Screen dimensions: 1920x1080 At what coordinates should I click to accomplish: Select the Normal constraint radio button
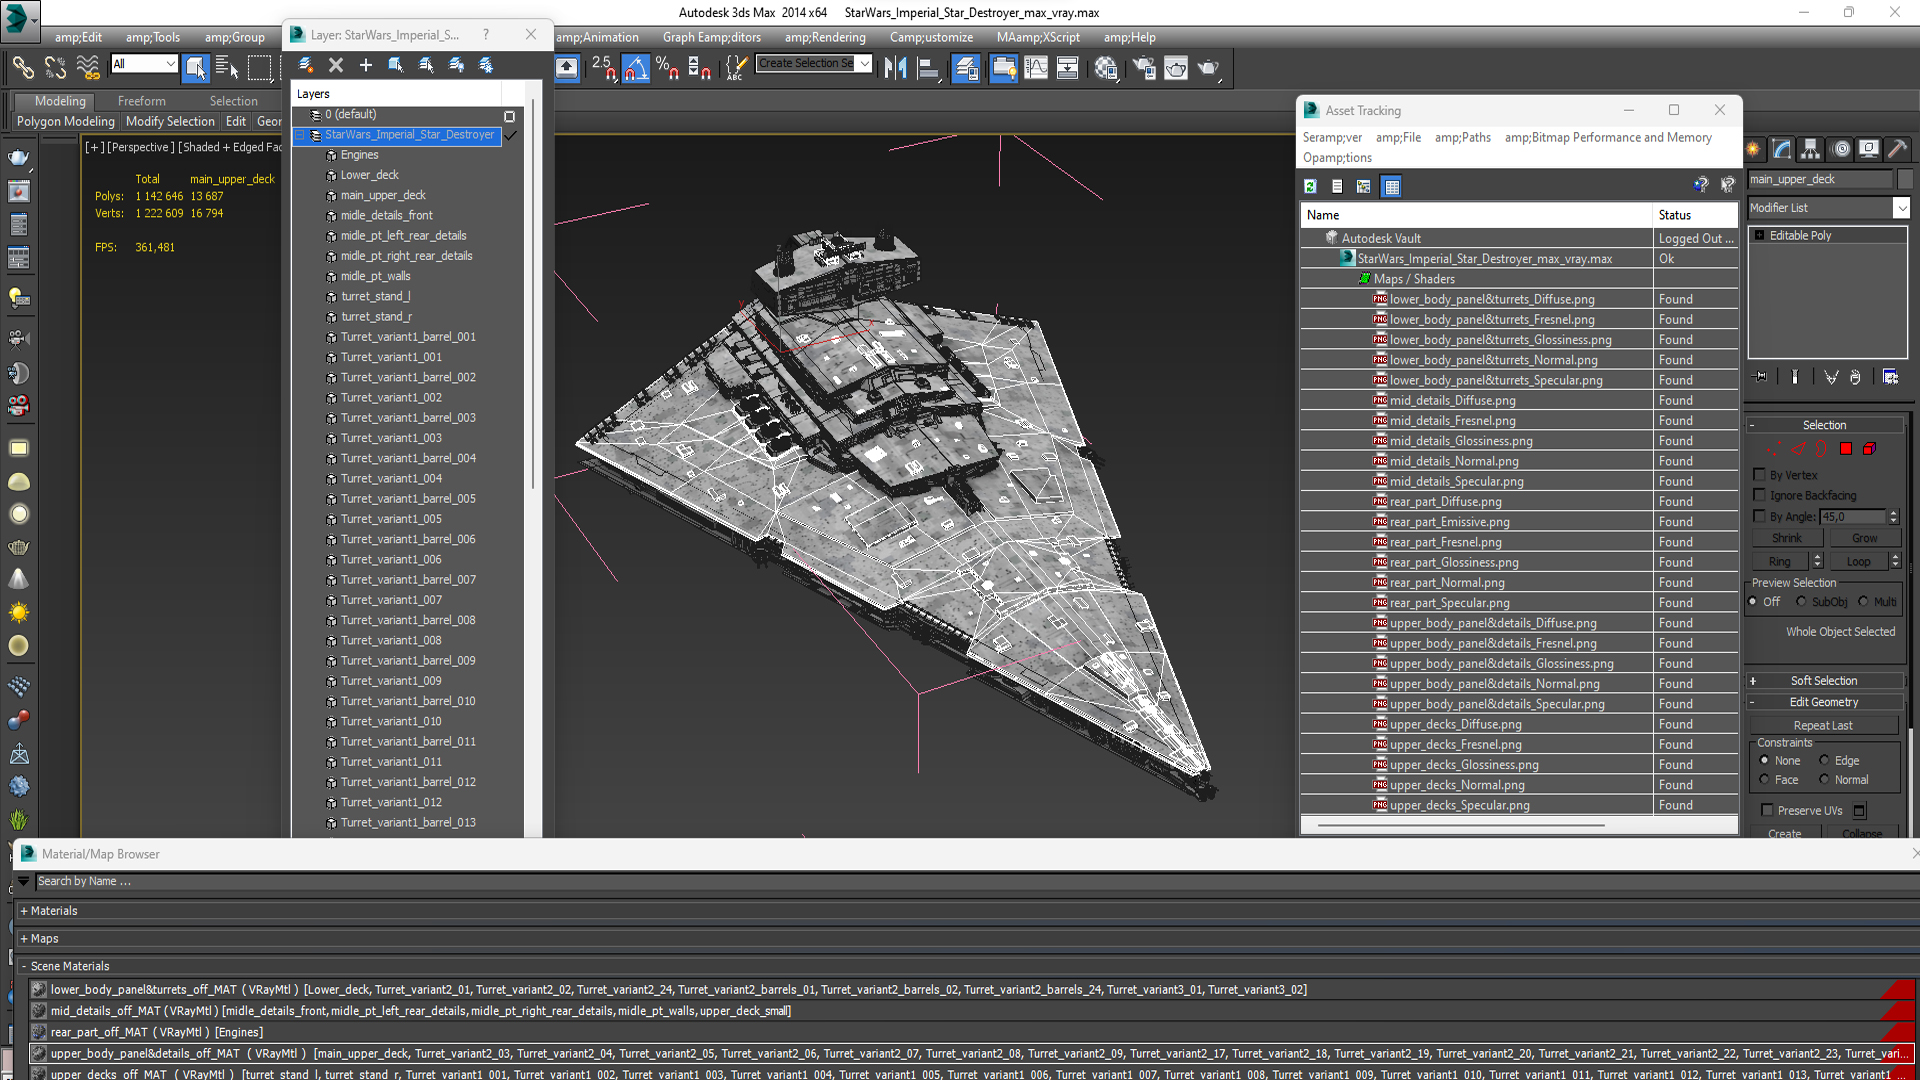click(x=1824, y=780)
